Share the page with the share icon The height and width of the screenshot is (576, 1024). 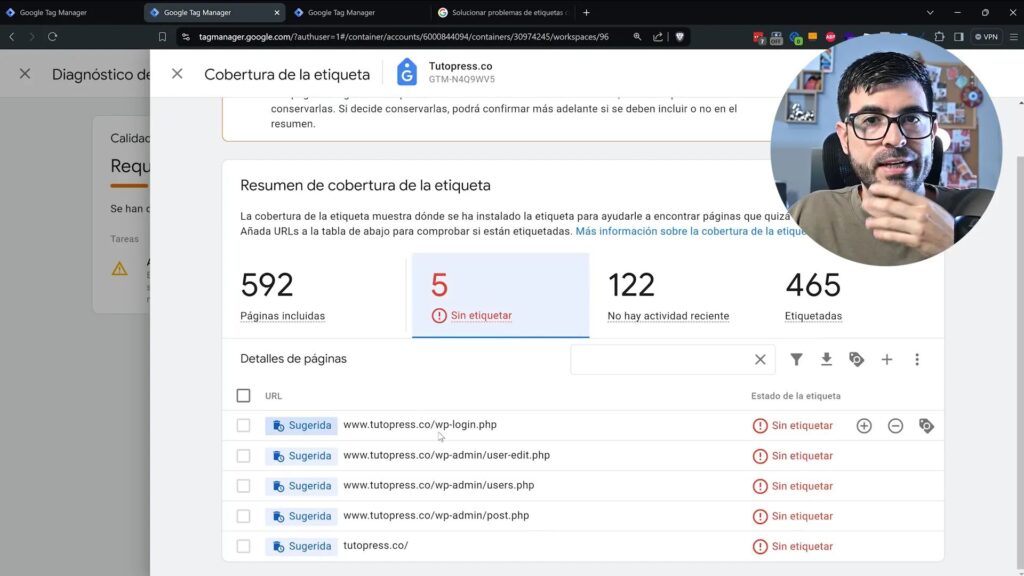tap(658, 37)
